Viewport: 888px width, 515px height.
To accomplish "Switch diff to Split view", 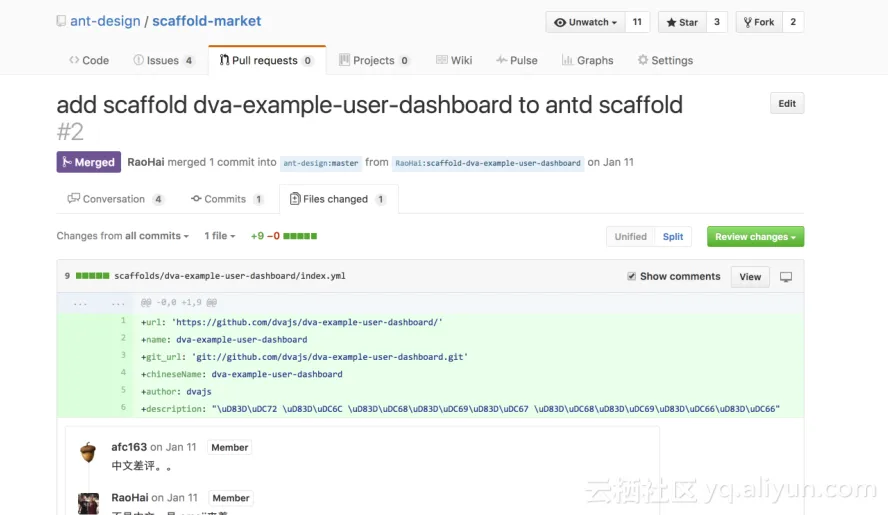I will (673, 237).
